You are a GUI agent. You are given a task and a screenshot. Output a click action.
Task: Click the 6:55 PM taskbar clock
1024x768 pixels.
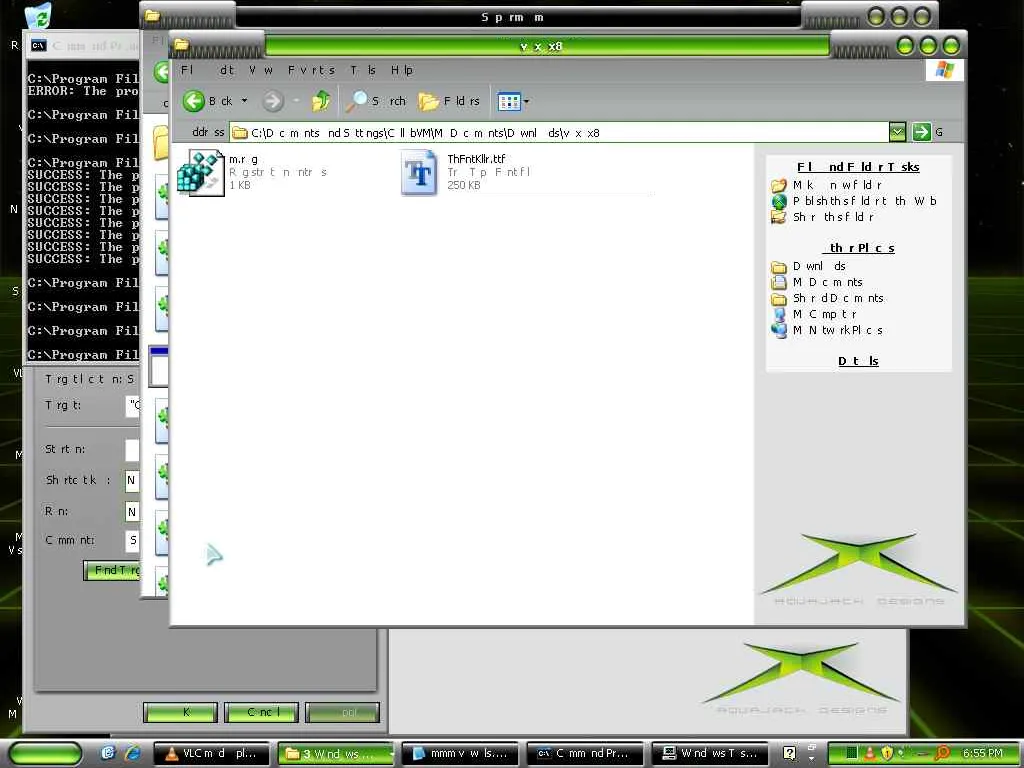(982, 754)
